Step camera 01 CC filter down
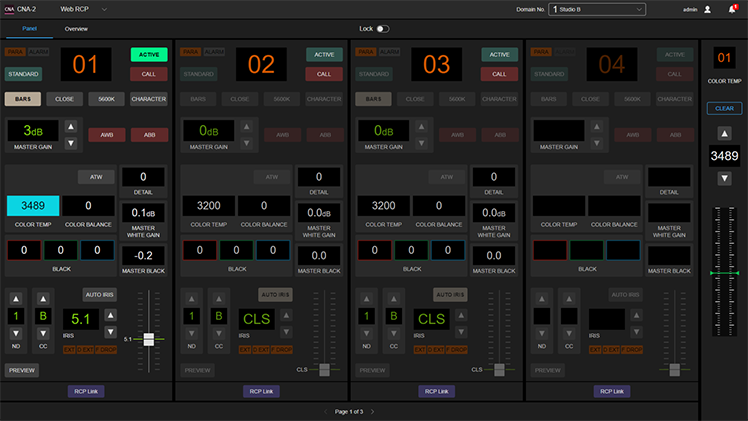This screenshot has width=748, height=421. [x=42, y=335]
